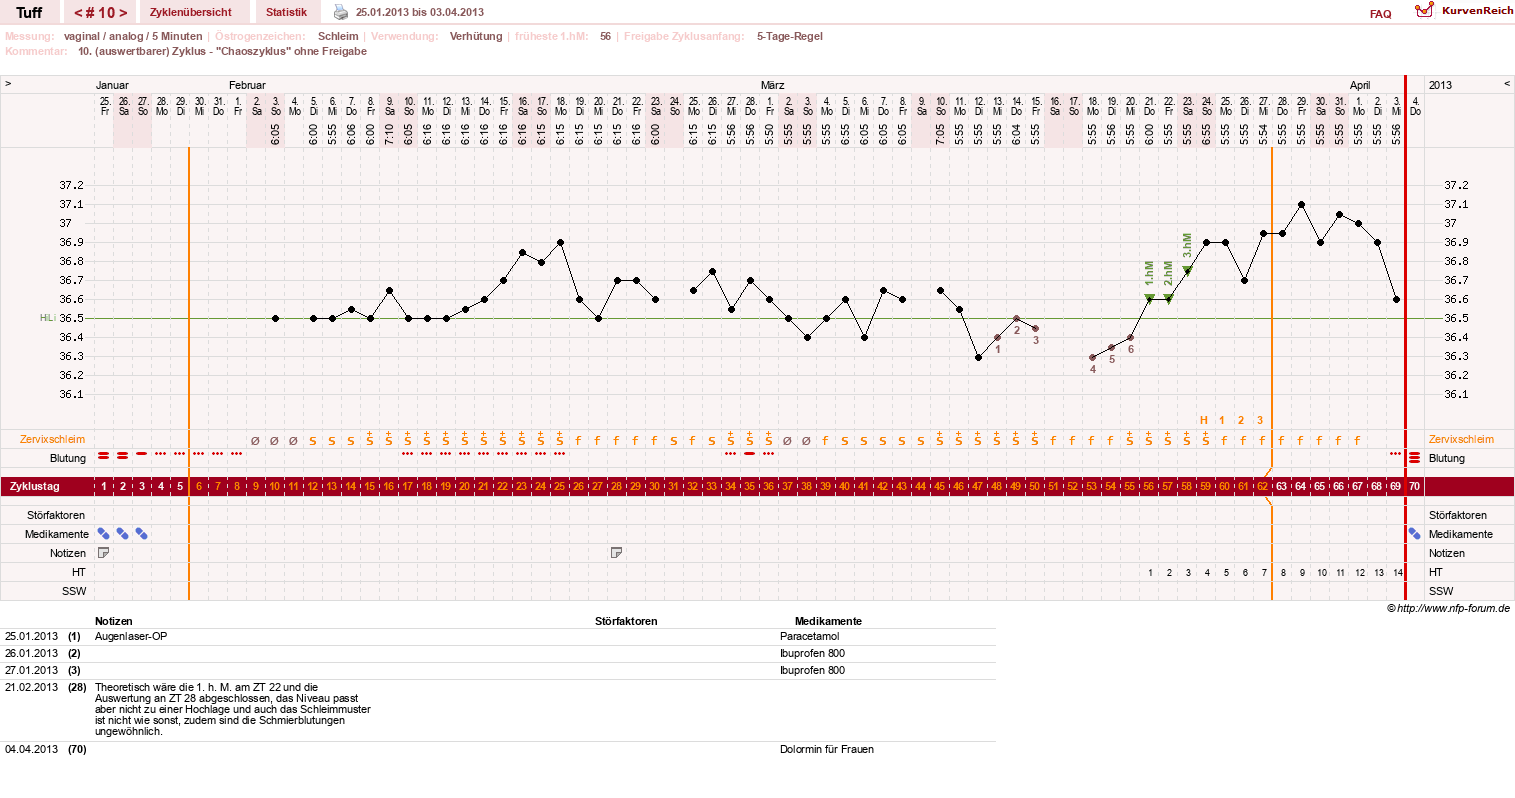Click the 1.hM green triangle marker
This screenshot has height=798, width=1515.
click(x=1149, y=298)
